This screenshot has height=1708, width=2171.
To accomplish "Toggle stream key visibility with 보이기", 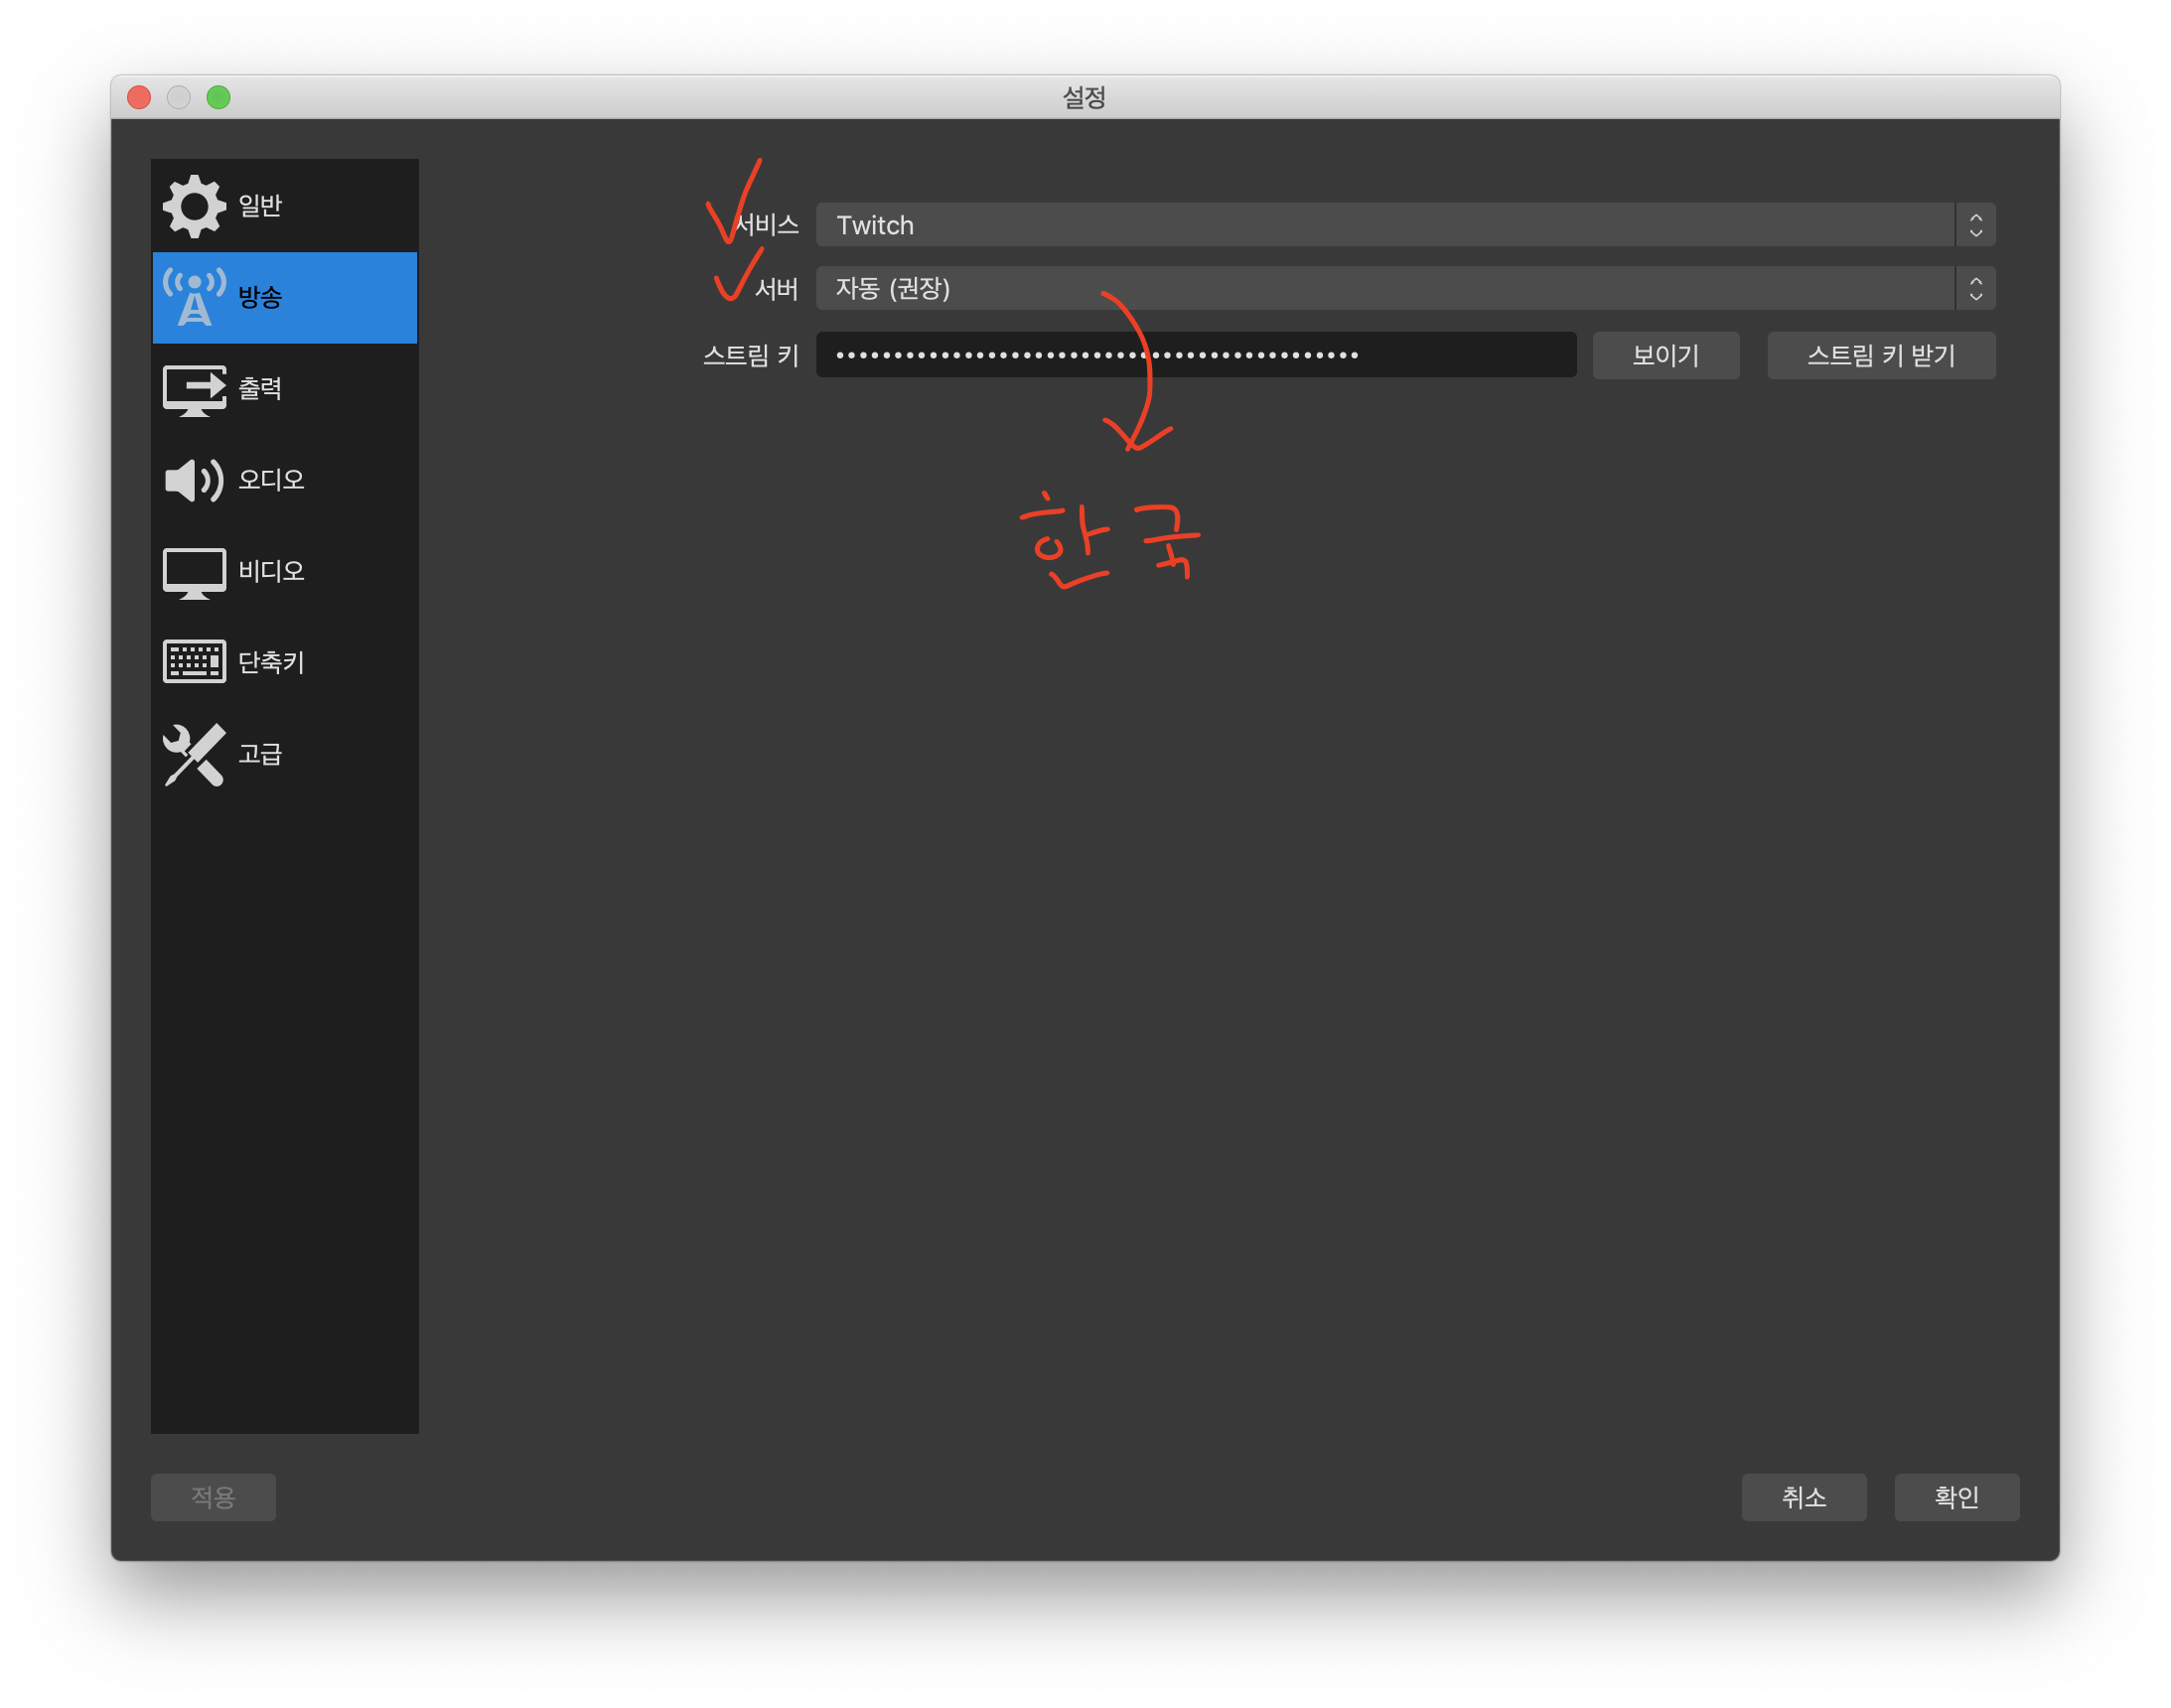I will 1665,355.
